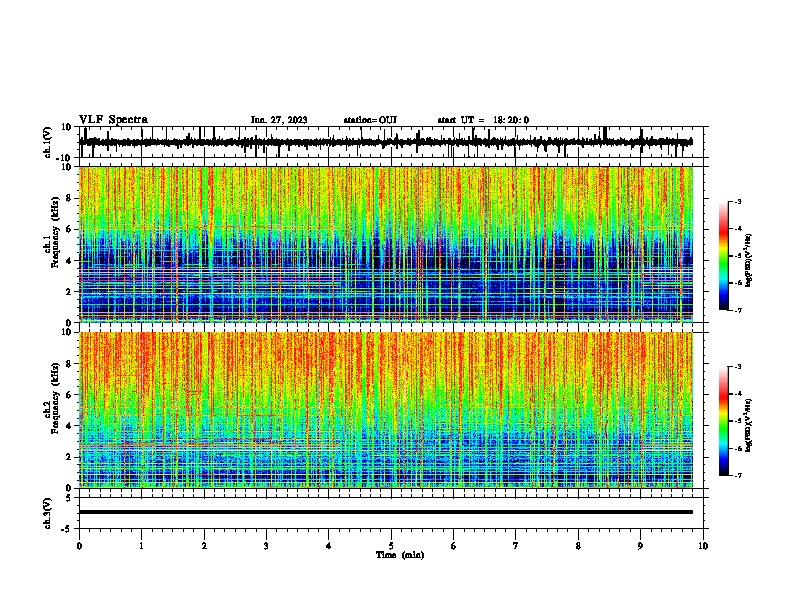Click the x-axis tick label "0"
792x612 pixels.
[x=79, y=546]
